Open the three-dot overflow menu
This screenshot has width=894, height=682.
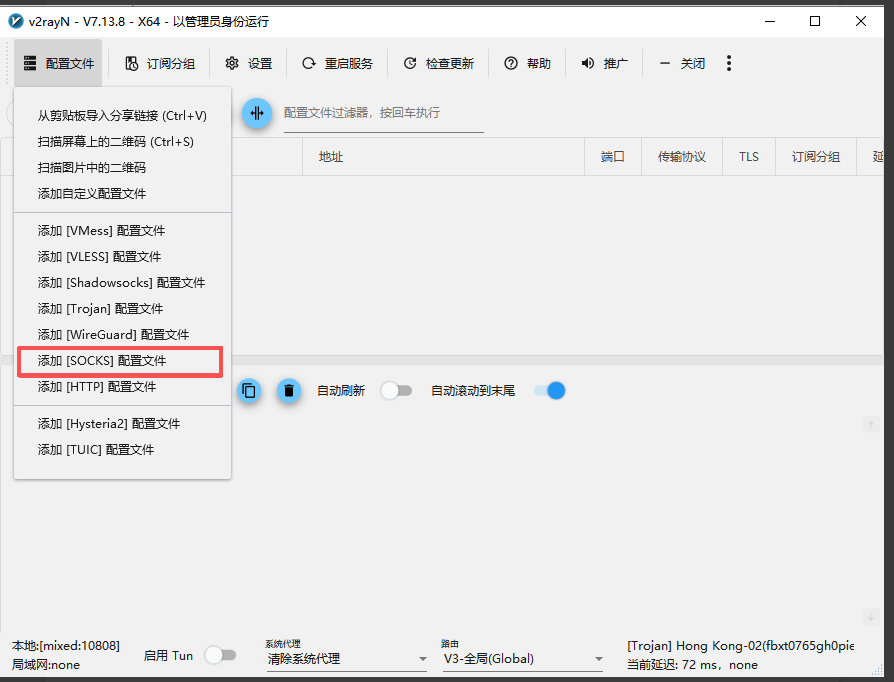point(729,63)
